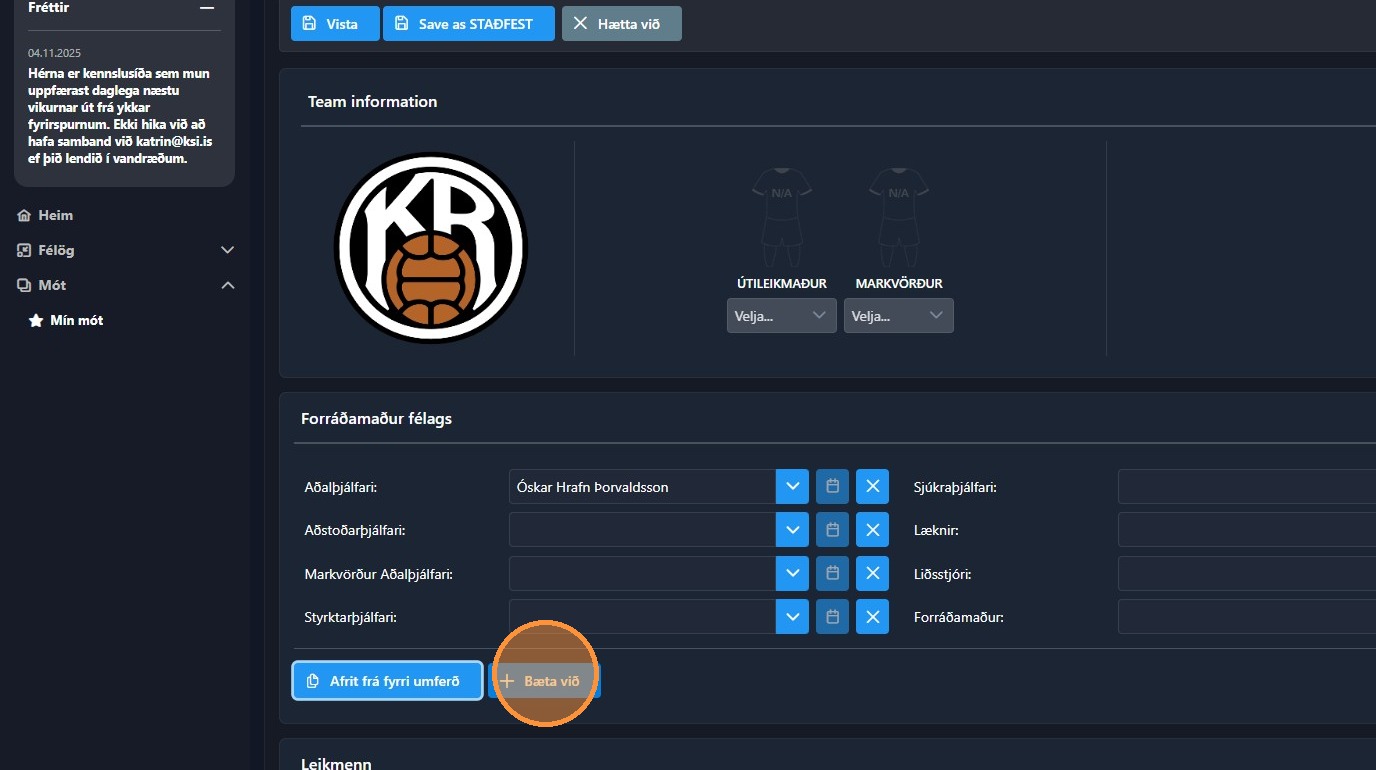Click the Liðsstjóri input field
This screenshot has height=770, width=1376.
click(1247, 574)
